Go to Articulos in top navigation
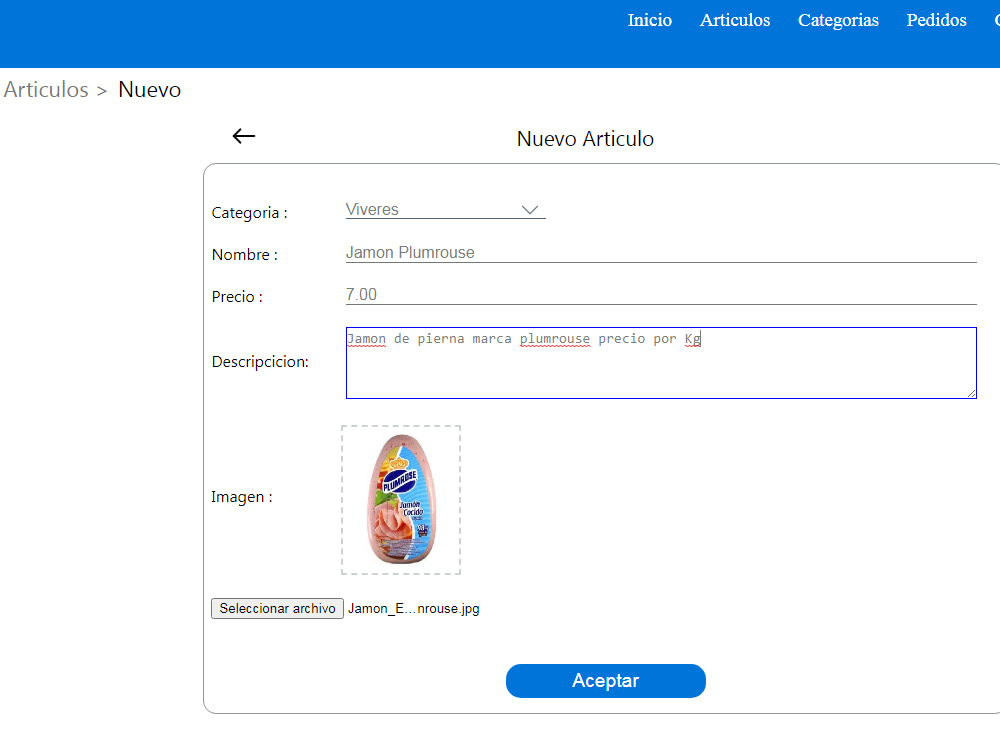Viewport: 1000px width, 750px height. [735, 20]
